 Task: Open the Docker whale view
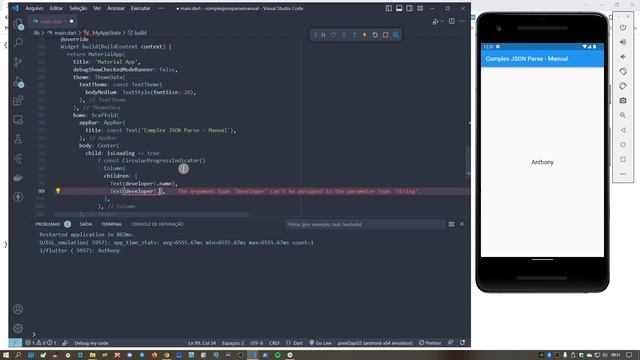coord(18,178)
